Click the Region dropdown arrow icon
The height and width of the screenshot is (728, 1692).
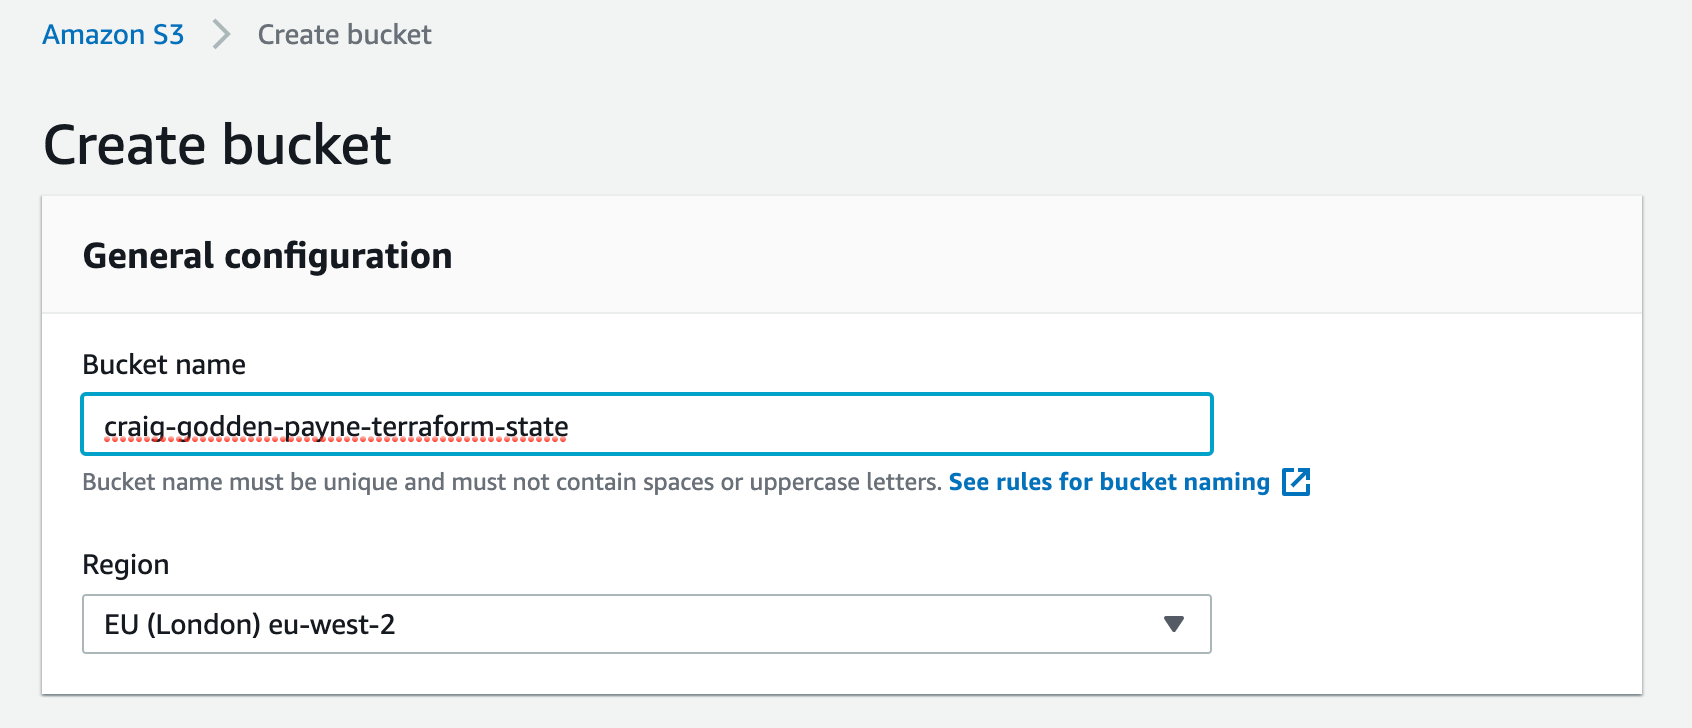point(1174,624)
